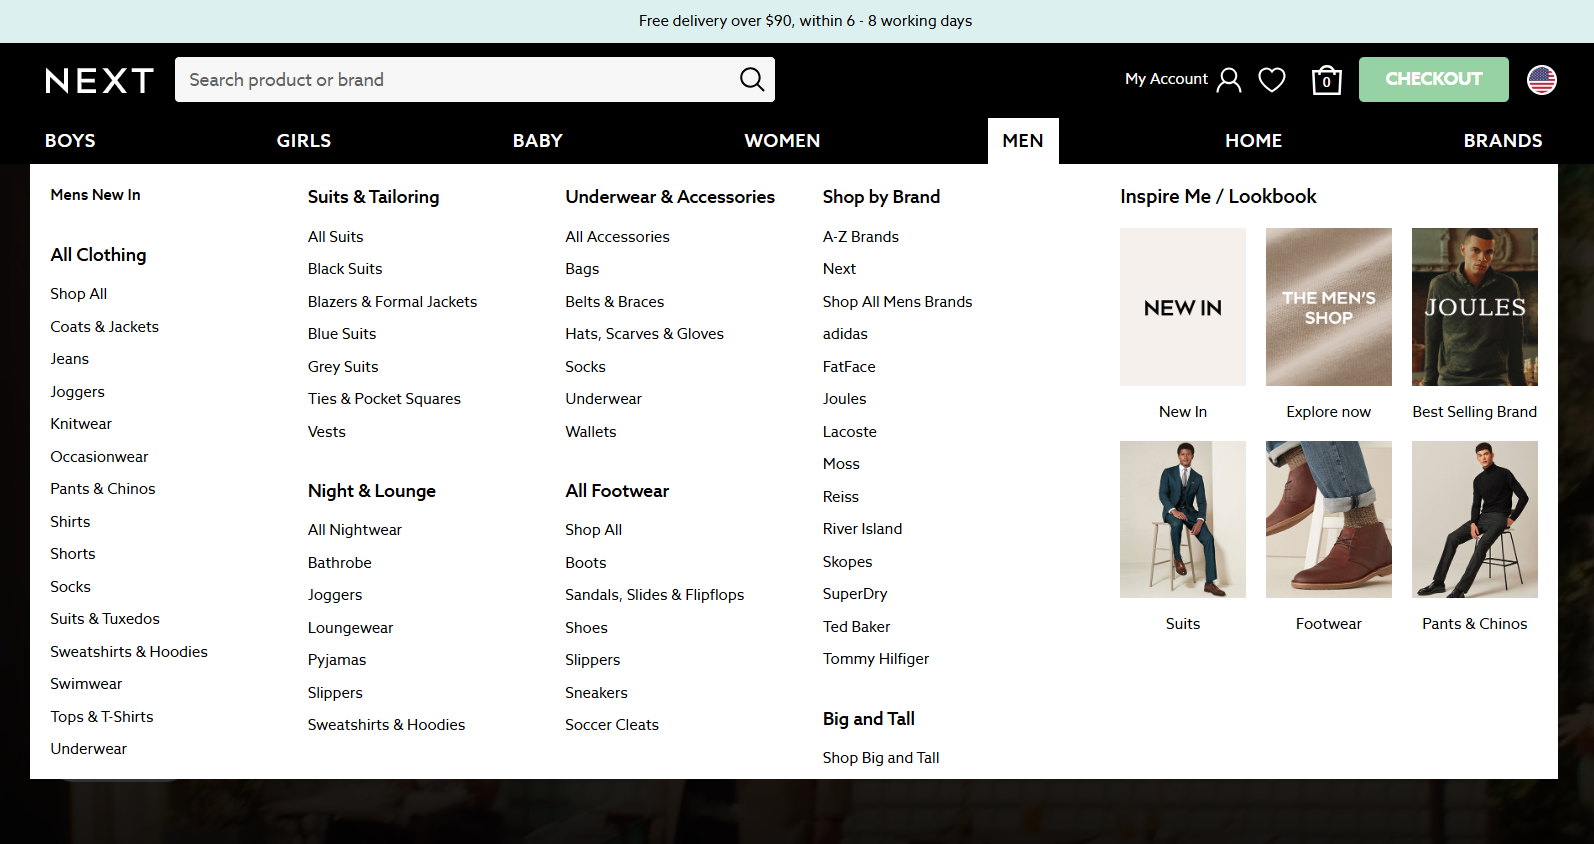
Task: Click the search magnifier icon
Action: tap(752, 79)
